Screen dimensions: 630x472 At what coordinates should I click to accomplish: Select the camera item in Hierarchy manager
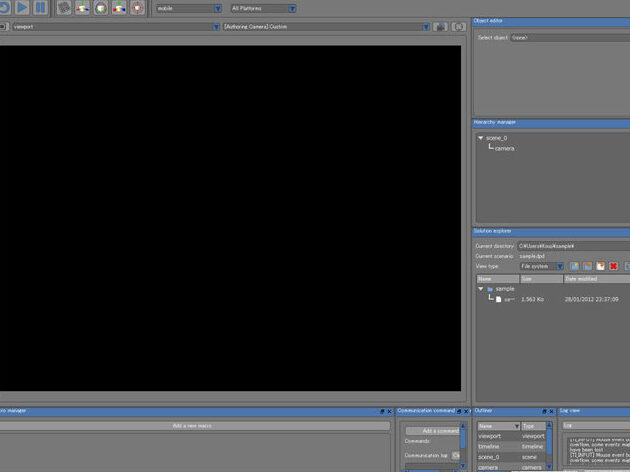(504, 148)
